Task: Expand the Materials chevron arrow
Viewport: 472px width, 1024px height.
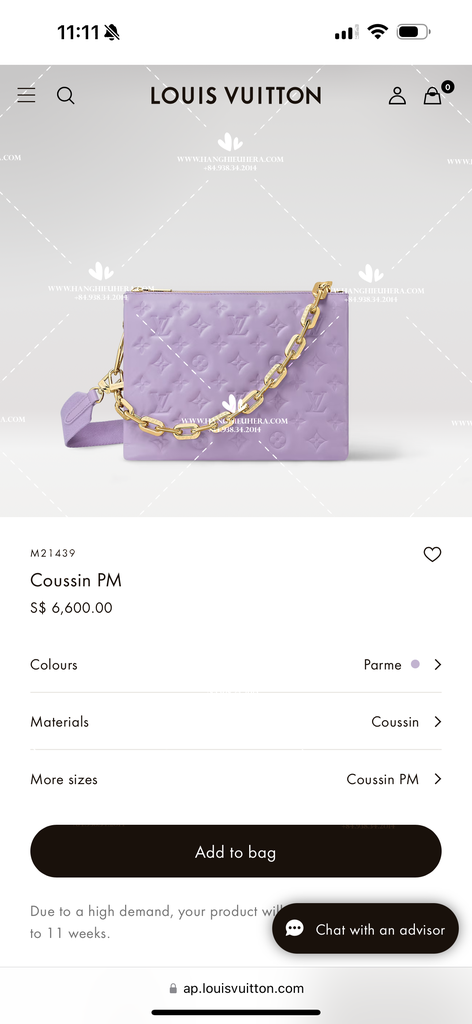Action: pos(437,722)
